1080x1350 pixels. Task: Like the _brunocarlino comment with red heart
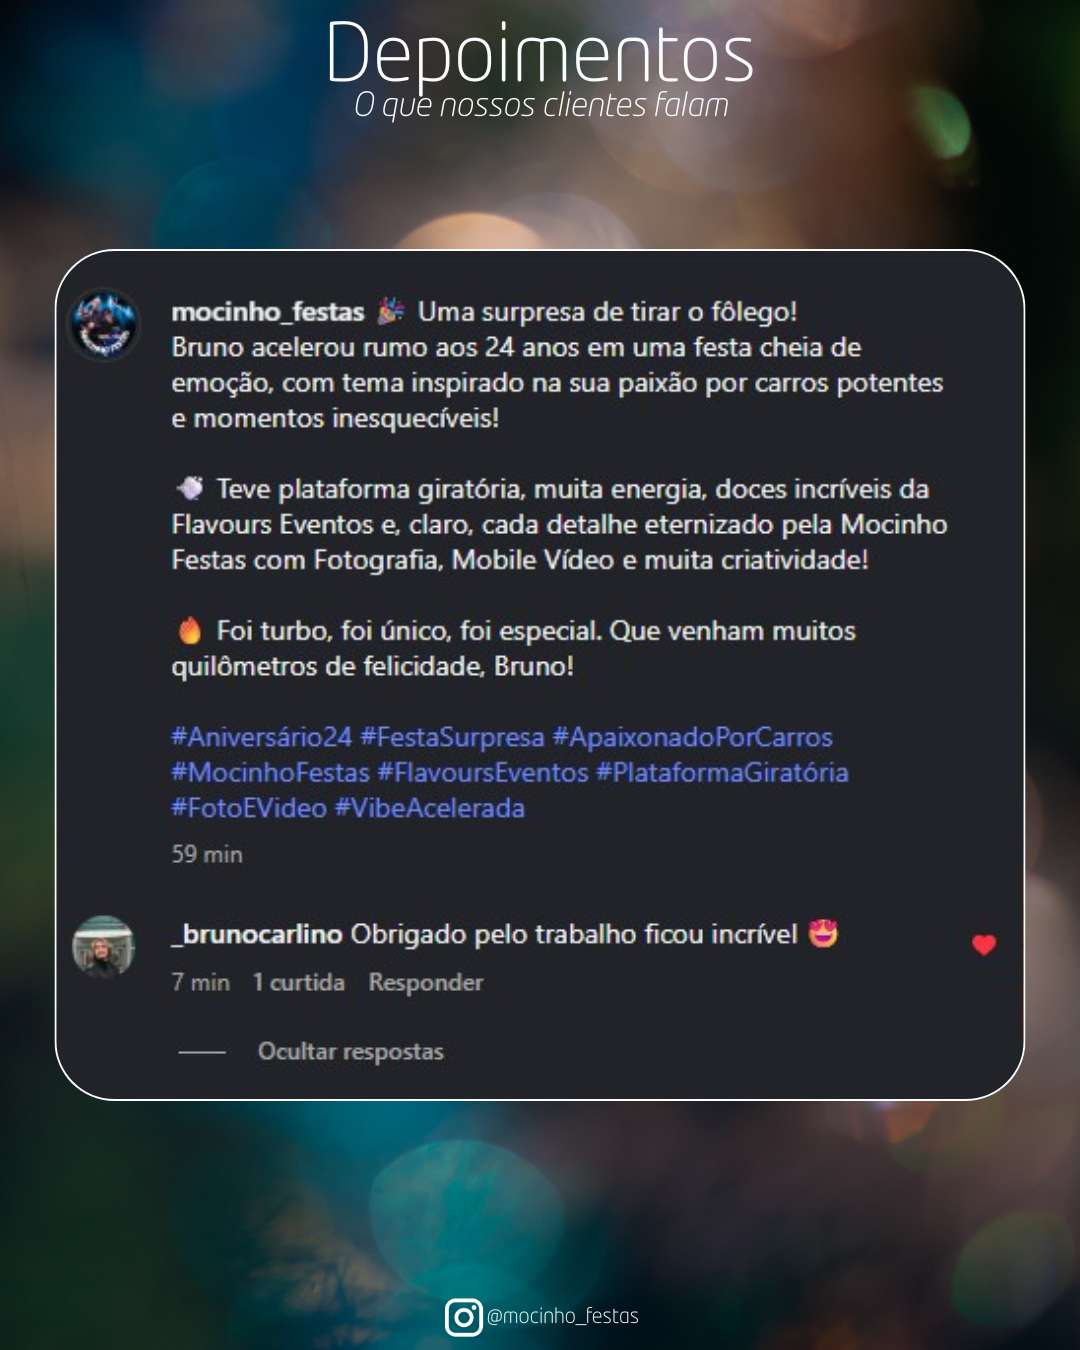[x=984, y=945]
